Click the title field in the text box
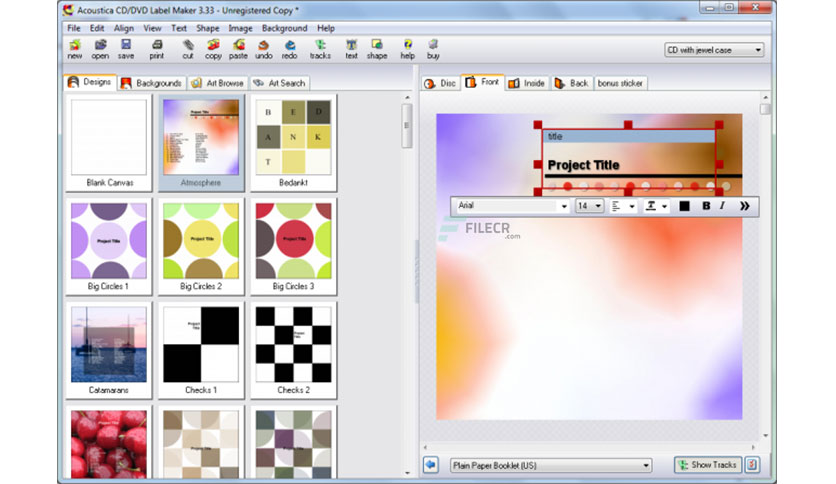 point(629,136)
